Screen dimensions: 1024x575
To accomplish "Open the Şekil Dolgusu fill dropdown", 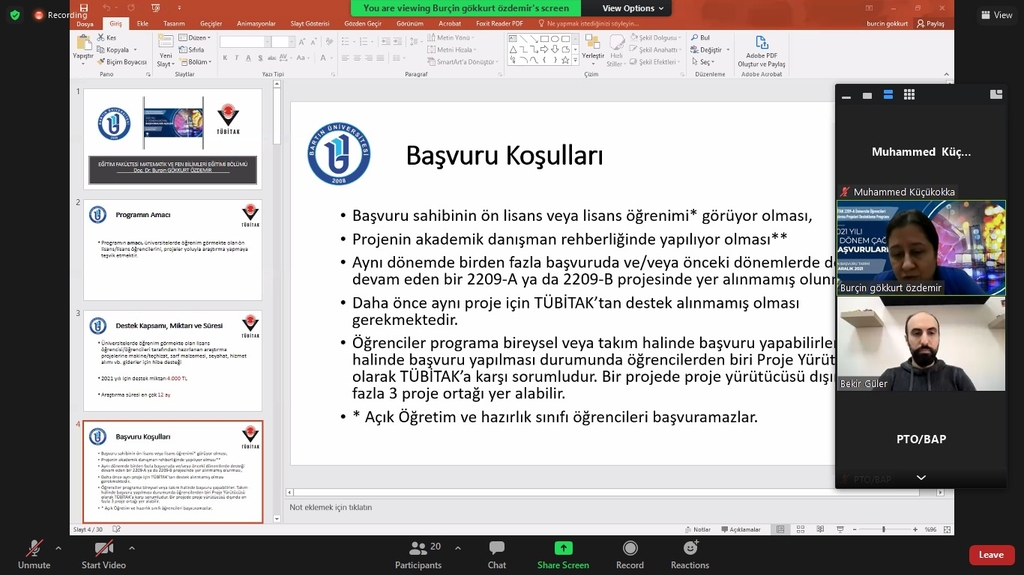I will (656, 38).
